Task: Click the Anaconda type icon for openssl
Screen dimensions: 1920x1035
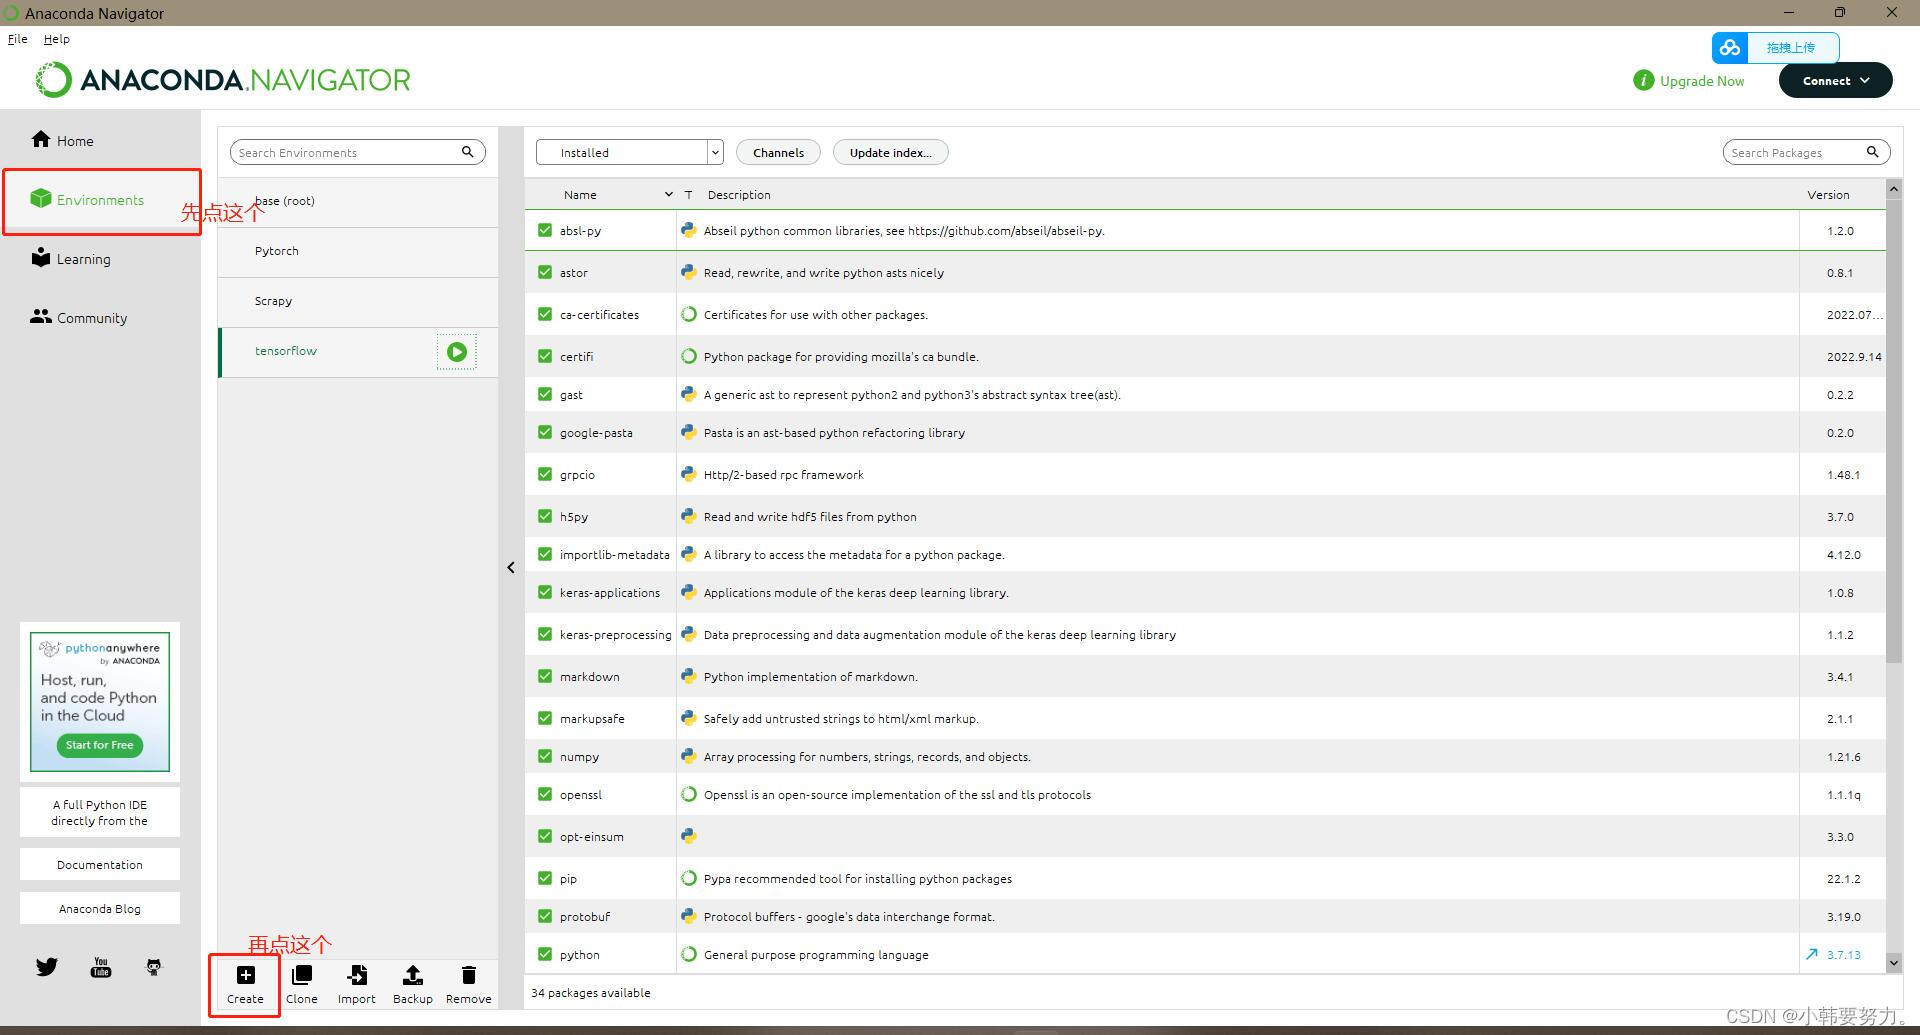Action: tap(688, 794)
